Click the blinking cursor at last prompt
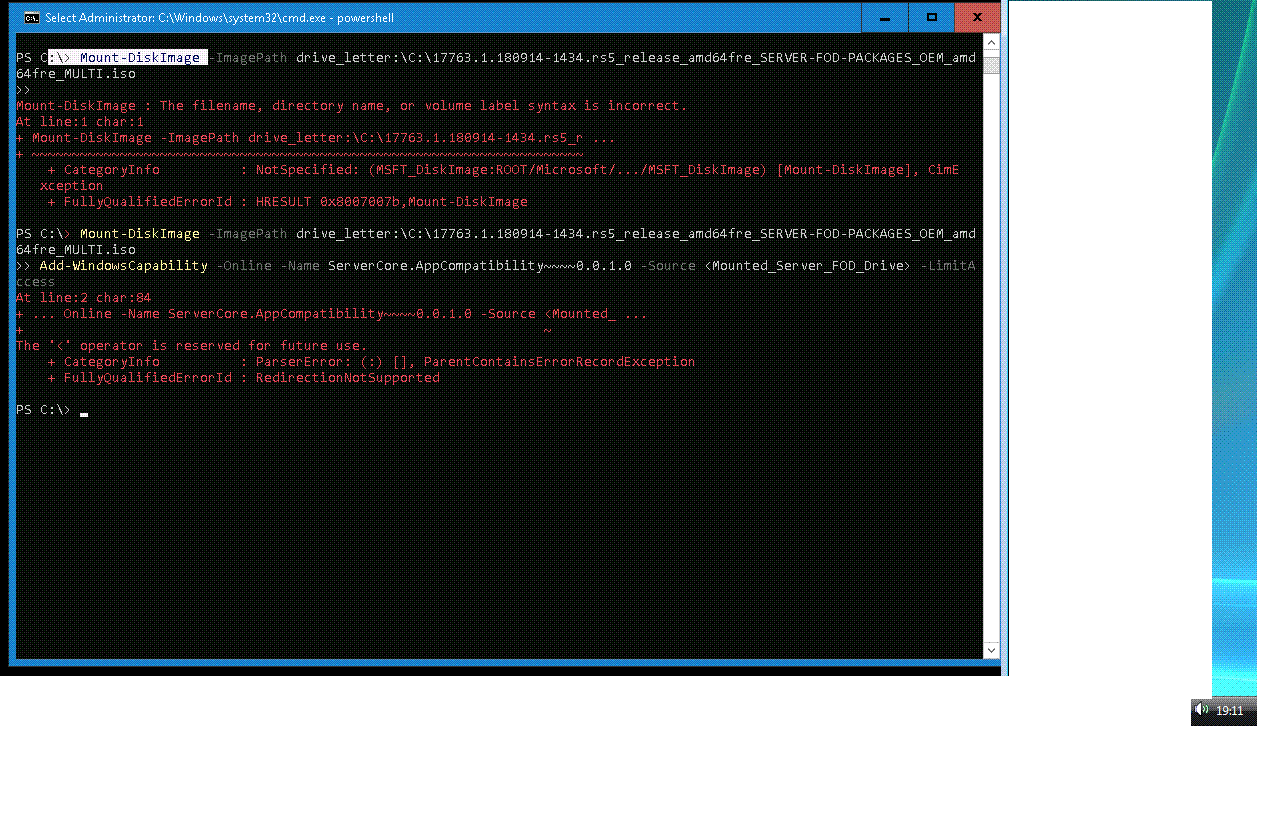 pyautogui.click(x=84, y=411)
